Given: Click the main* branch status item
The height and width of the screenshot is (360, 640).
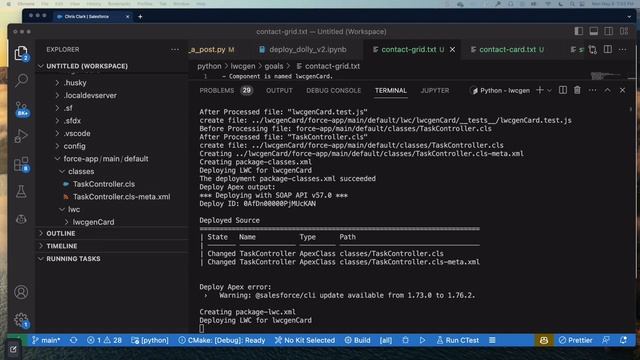Looking at the screenshot, I should tap(46, 340).
